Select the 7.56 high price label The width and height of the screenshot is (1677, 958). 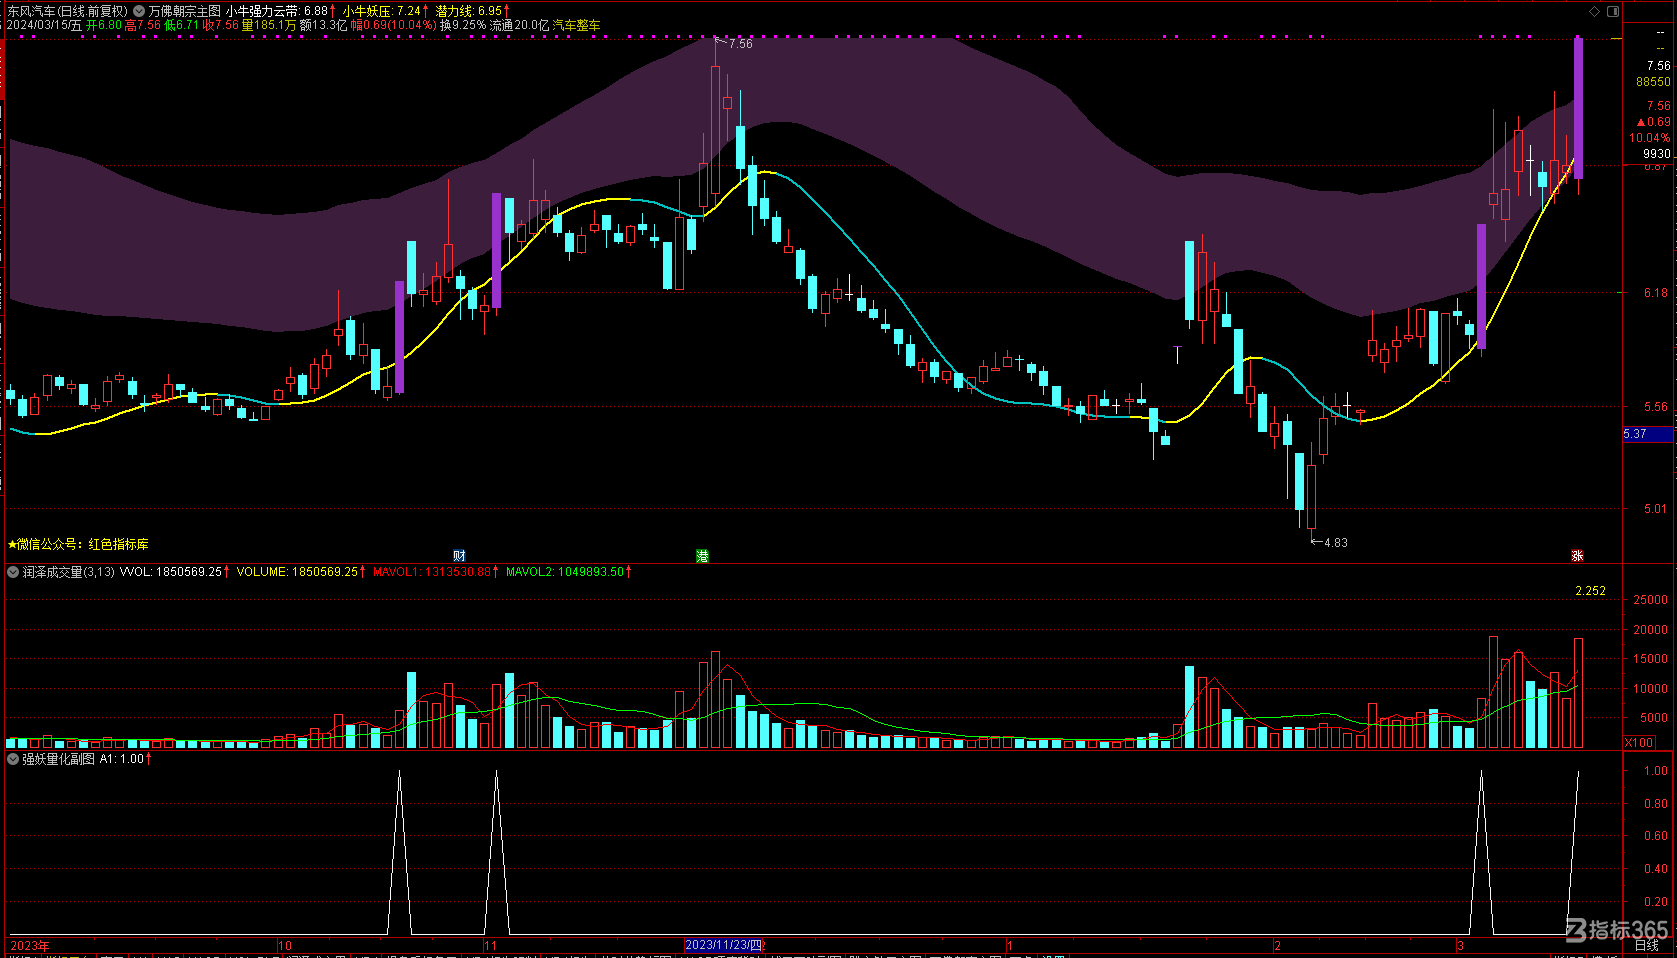(x=741, y=44)
